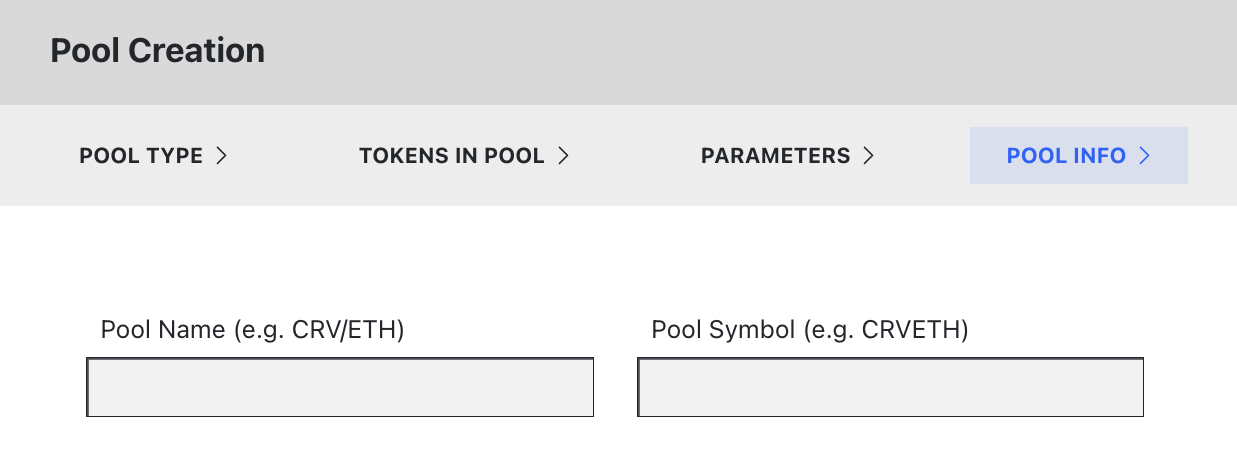This screenshot has height=463, width=1237.
Task: Focus the Pool Symbol text field
Action: tap(890, 387)
